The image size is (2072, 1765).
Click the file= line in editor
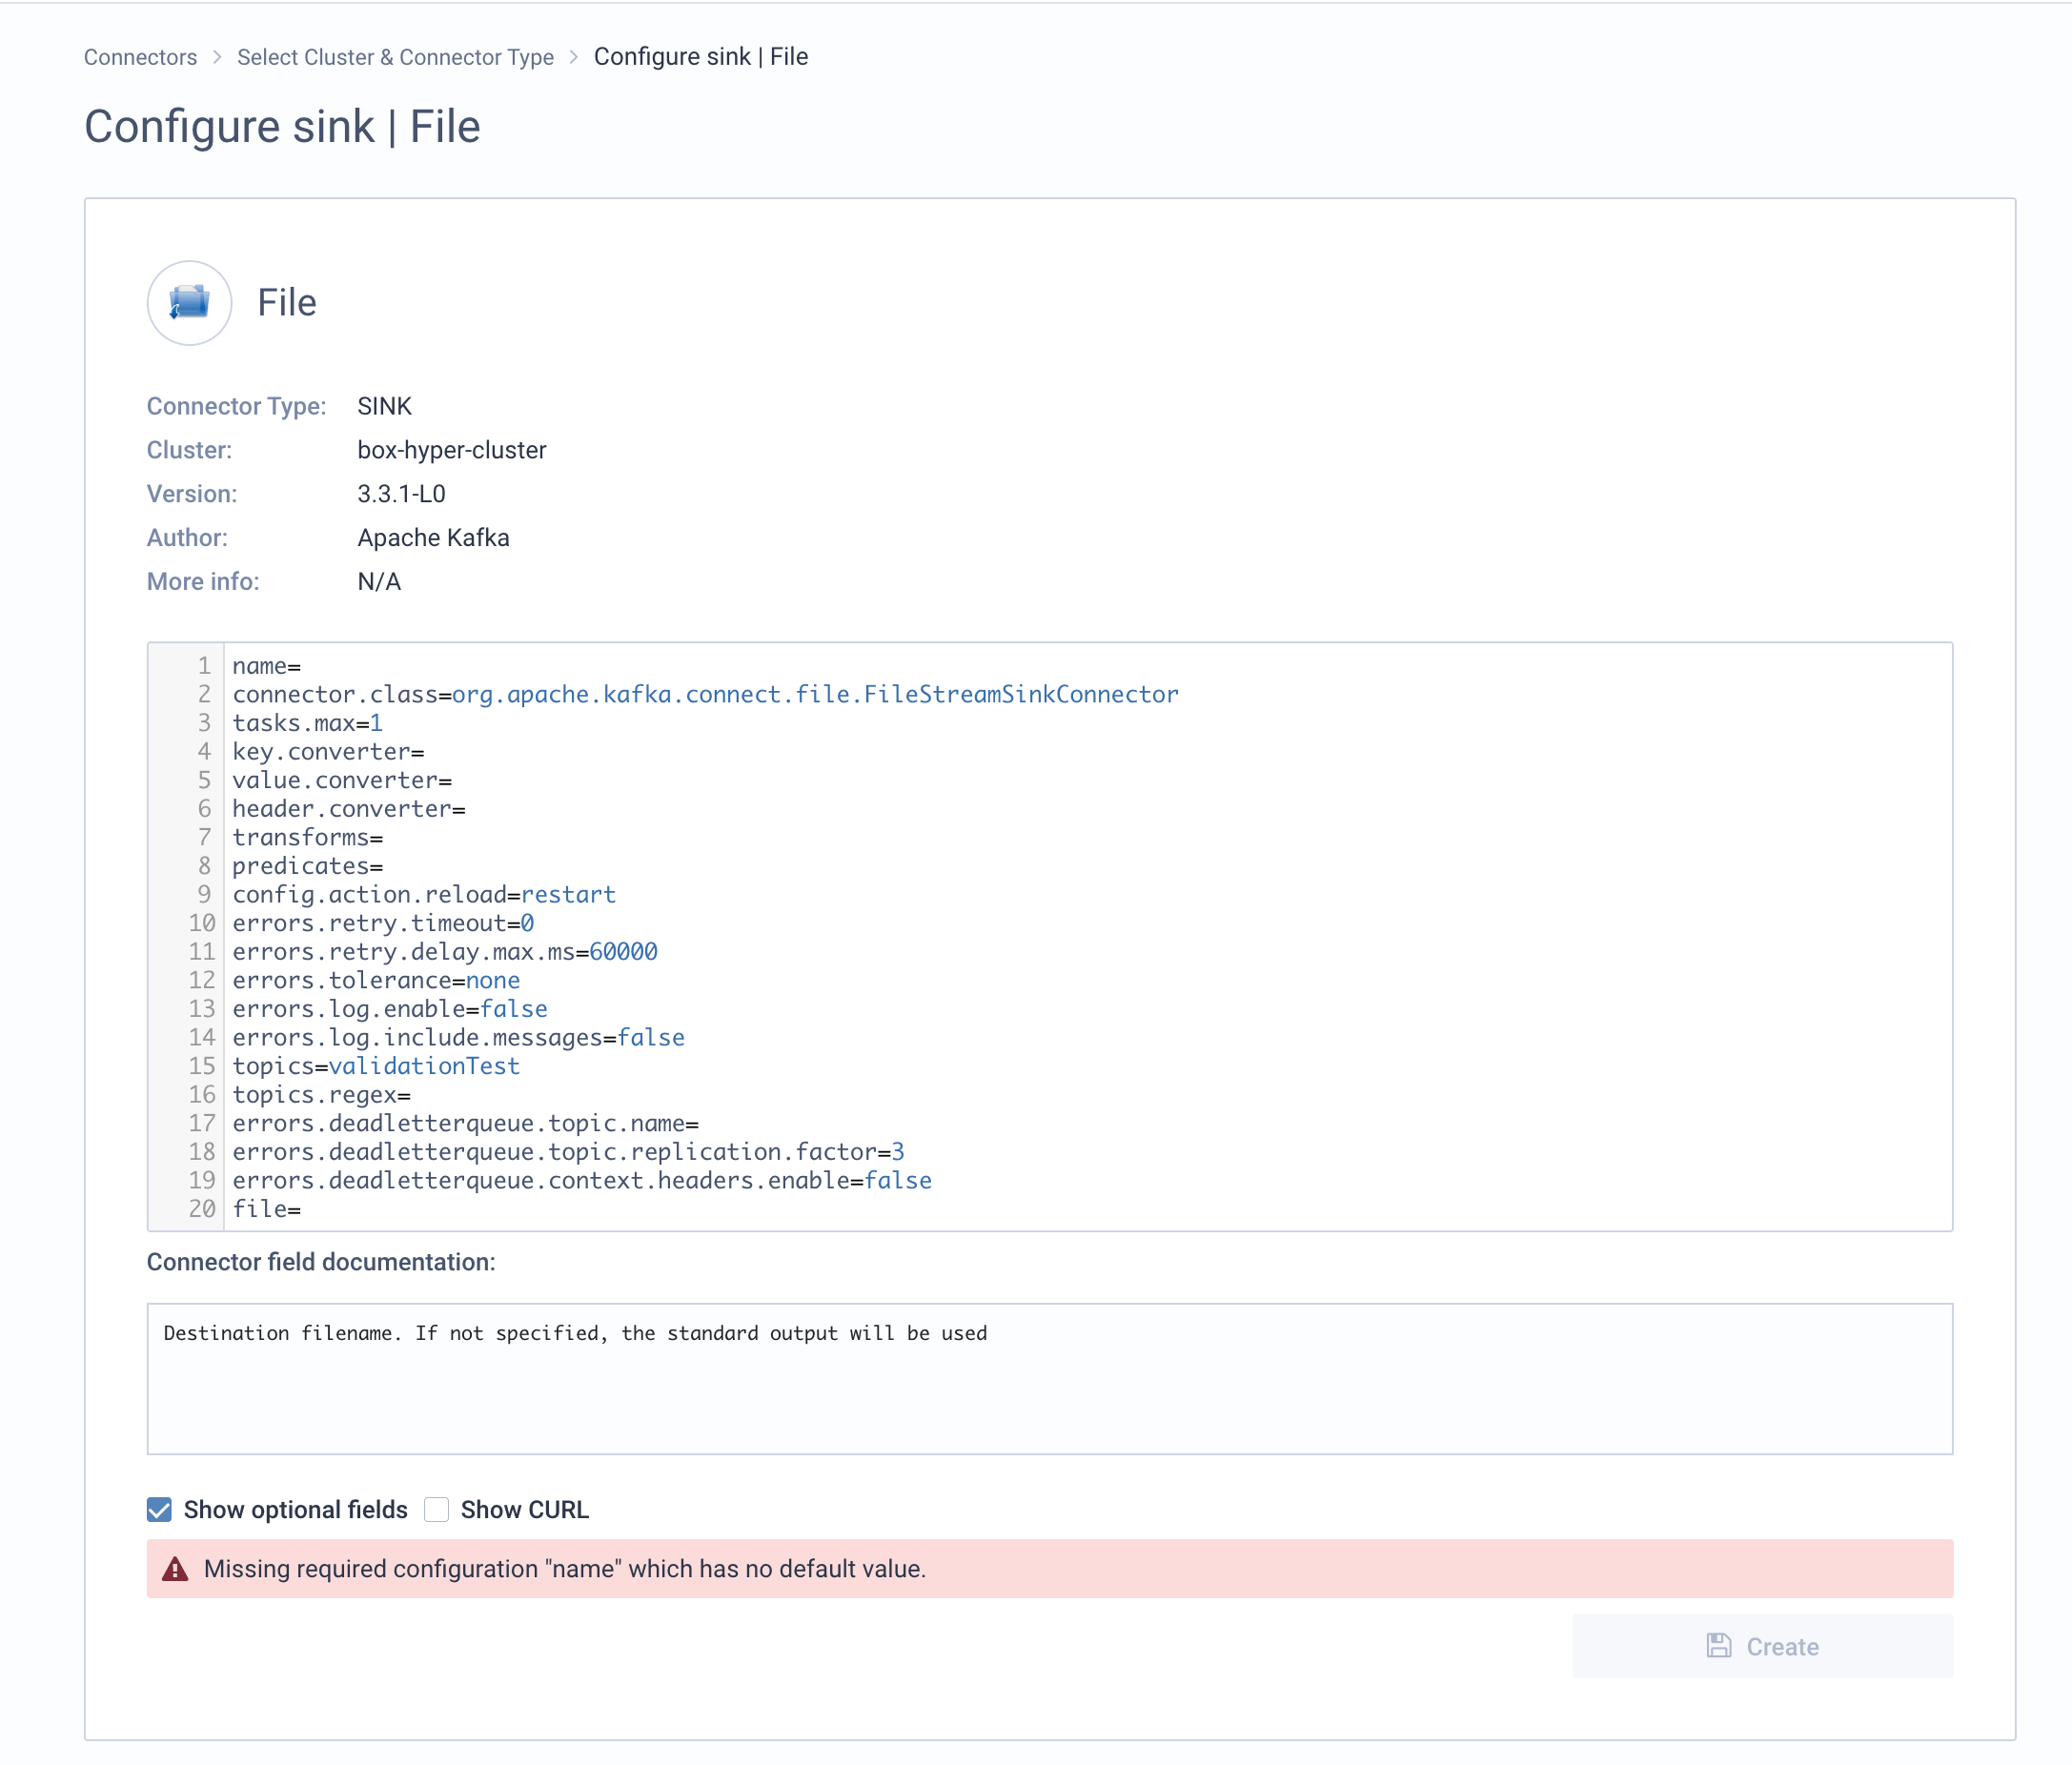coord(267,1209)
